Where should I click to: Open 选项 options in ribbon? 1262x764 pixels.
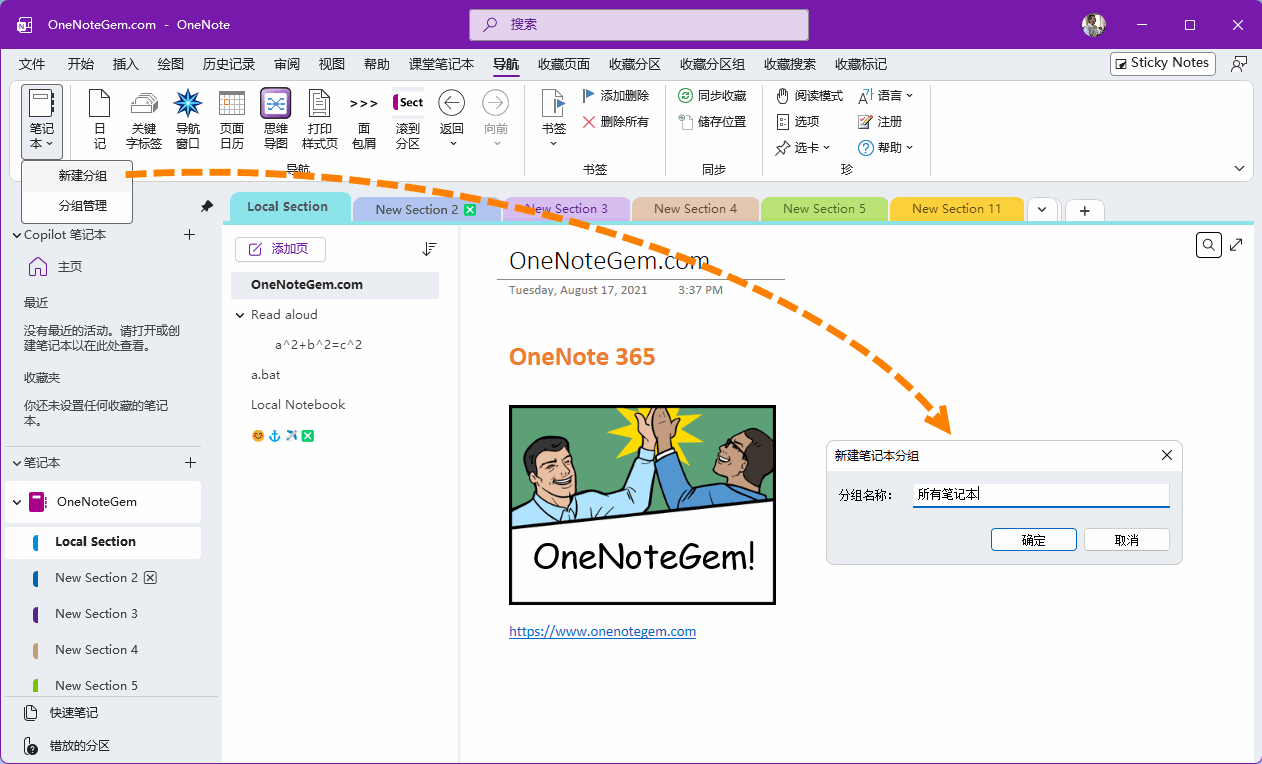(x=798, y=122)
